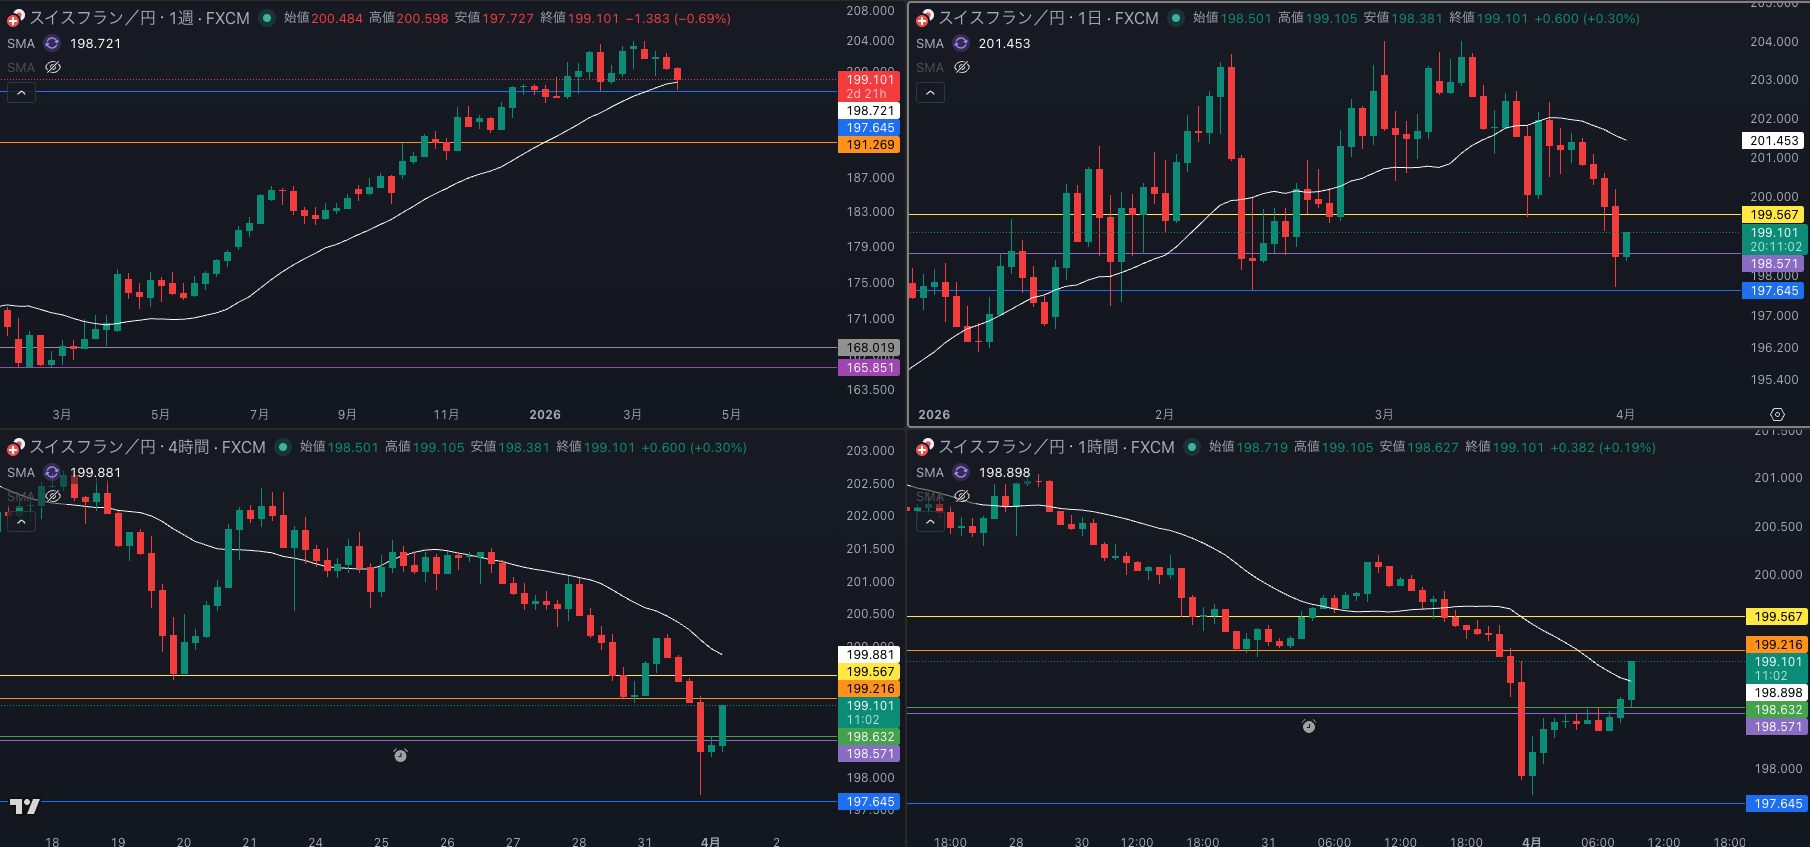Click the orange 191.269 price label
The height and width of the screenshot is (847, 1810).
[x=870, y=145]
